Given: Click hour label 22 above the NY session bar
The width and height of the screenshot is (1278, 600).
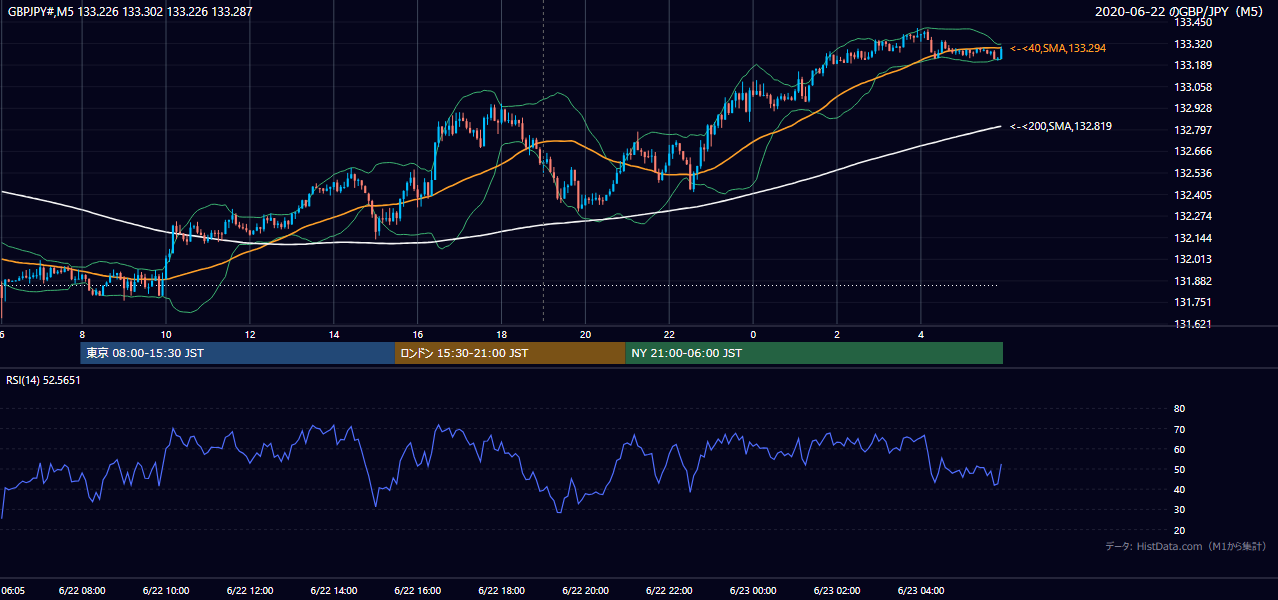Looking at the screenshot, I should (669, 334).
